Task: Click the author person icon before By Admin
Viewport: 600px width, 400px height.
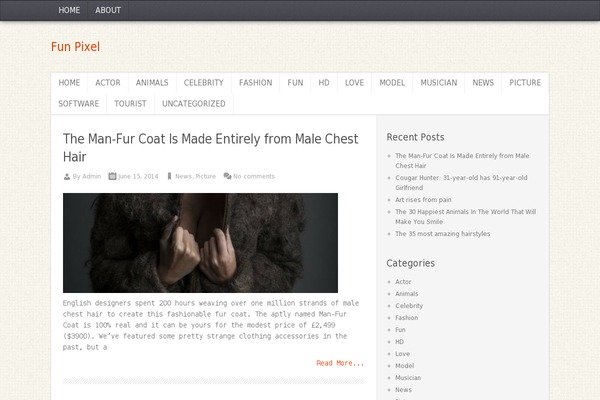Action: click(x=67, y=176)
